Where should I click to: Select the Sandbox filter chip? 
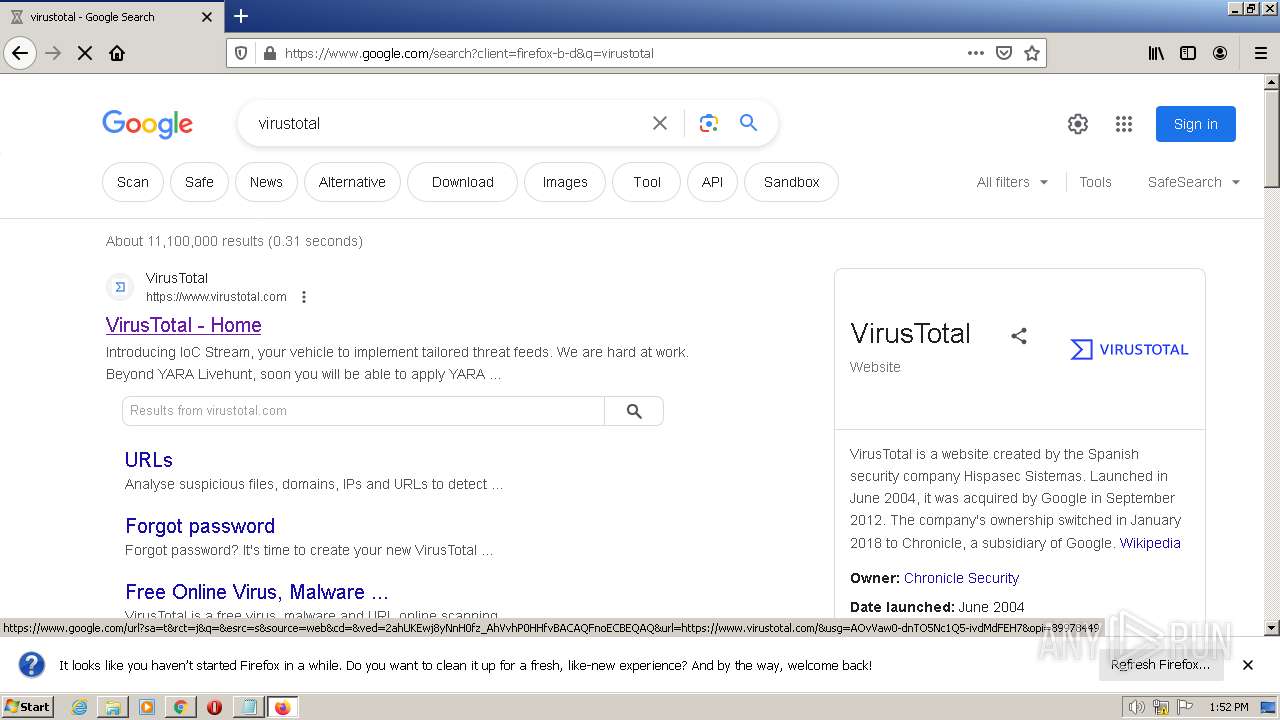click(x=791, y=182)
